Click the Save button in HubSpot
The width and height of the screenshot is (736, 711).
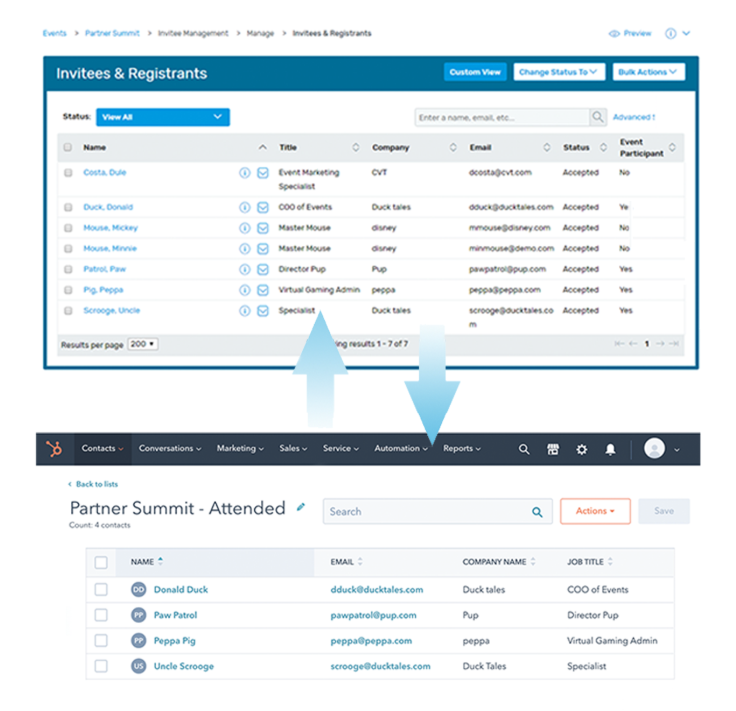(664, 511)
